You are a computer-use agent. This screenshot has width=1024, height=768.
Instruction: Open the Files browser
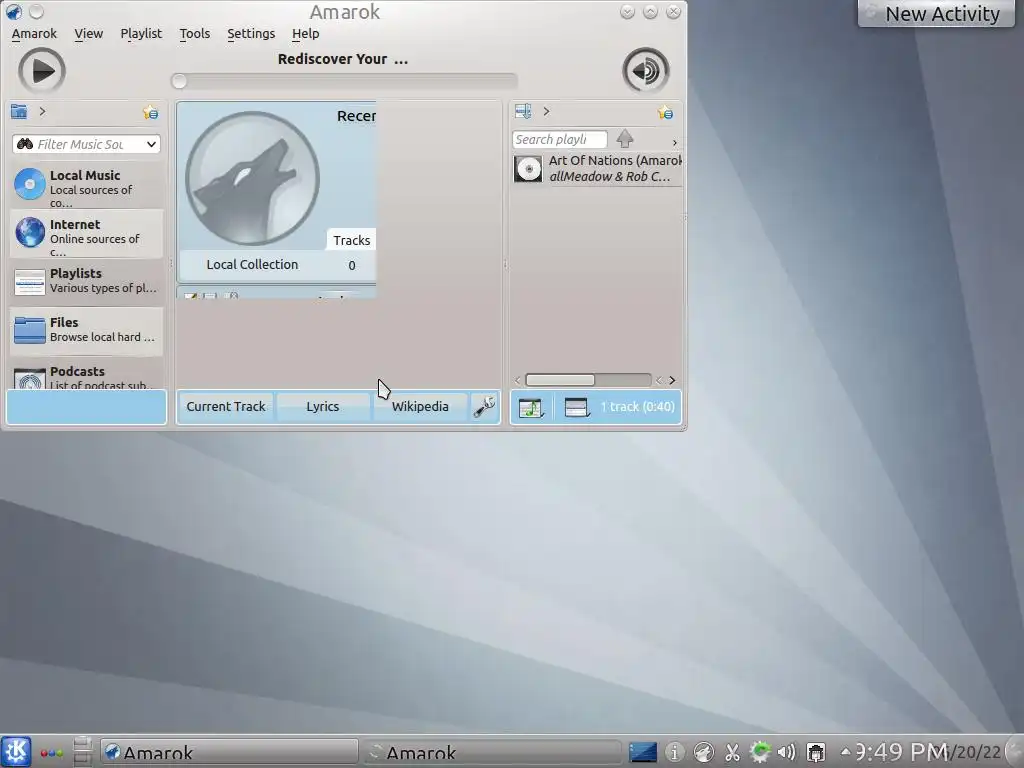click(x=86, y=331)
